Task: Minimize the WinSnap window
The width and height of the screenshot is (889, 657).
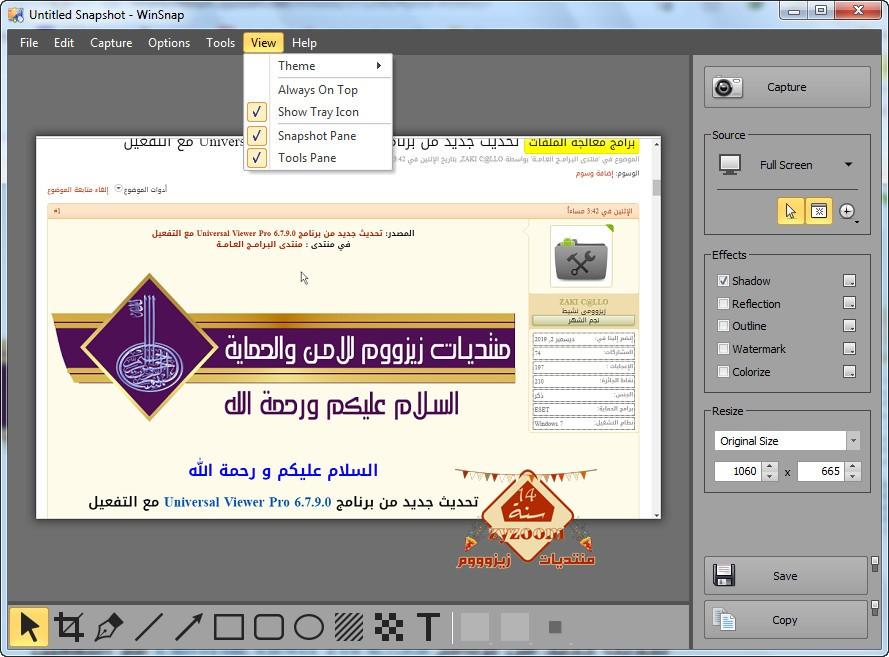Action: click(x=795, y=10)
